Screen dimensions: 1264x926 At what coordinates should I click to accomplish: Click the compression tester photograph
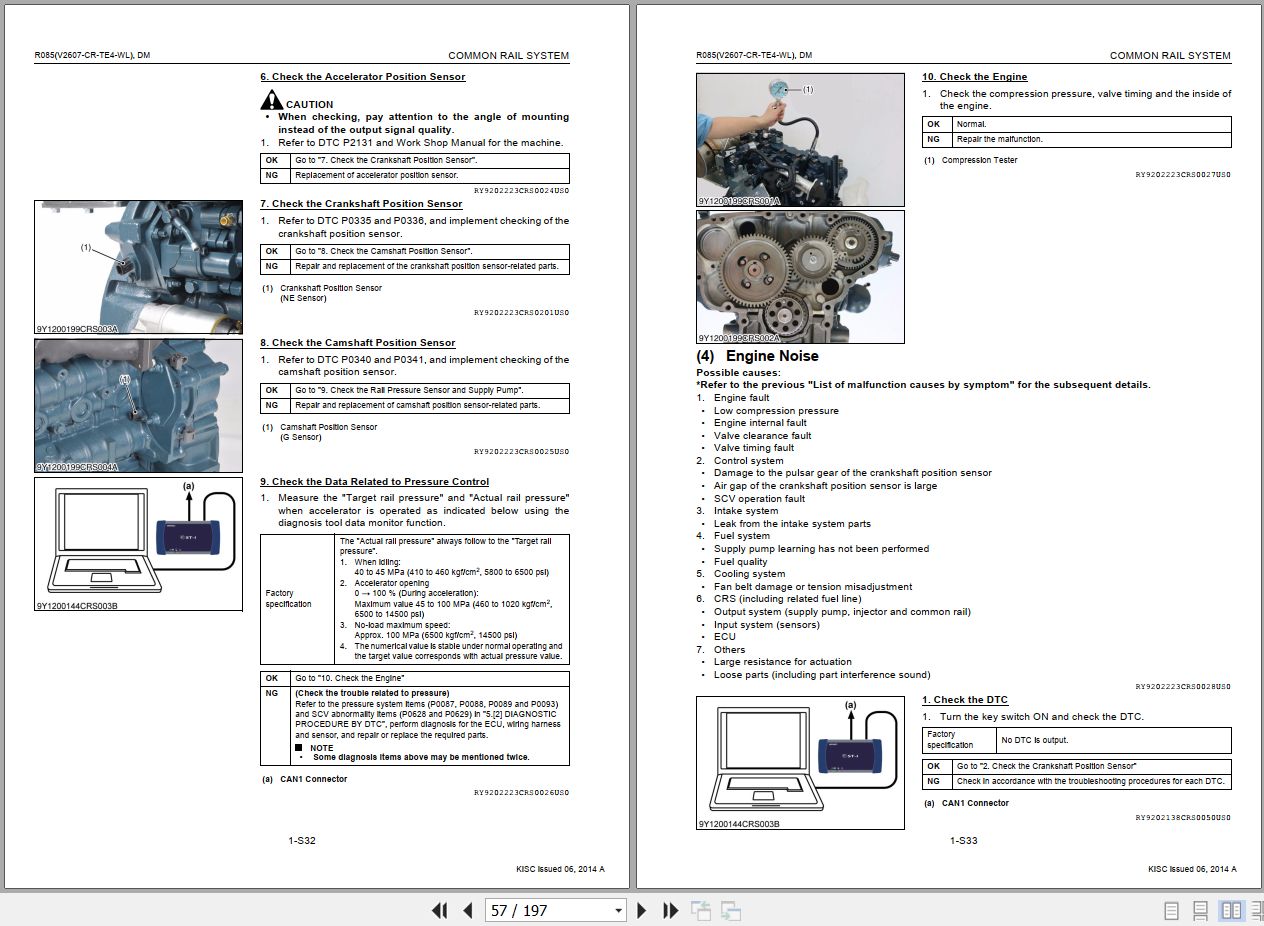click(800, 138)
